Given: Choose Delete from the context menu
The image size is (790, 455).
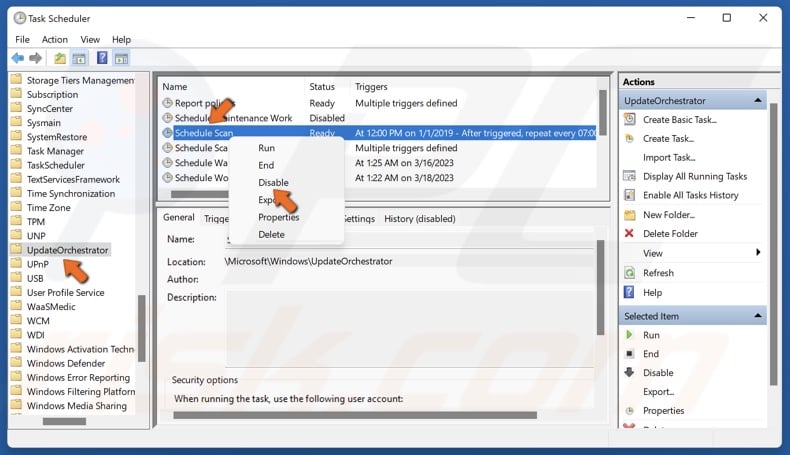Looking at the screenshot, I should click(271, 234).
